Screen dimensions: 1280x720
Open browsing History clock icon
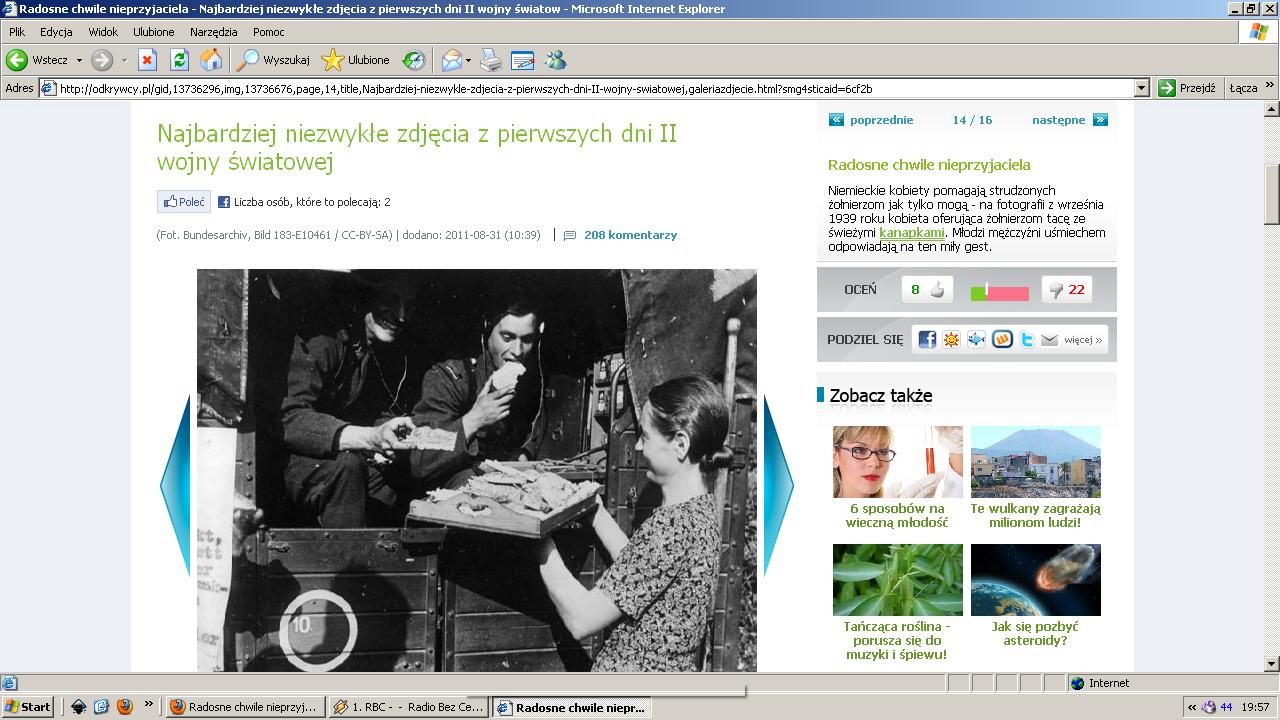point(413,60)
